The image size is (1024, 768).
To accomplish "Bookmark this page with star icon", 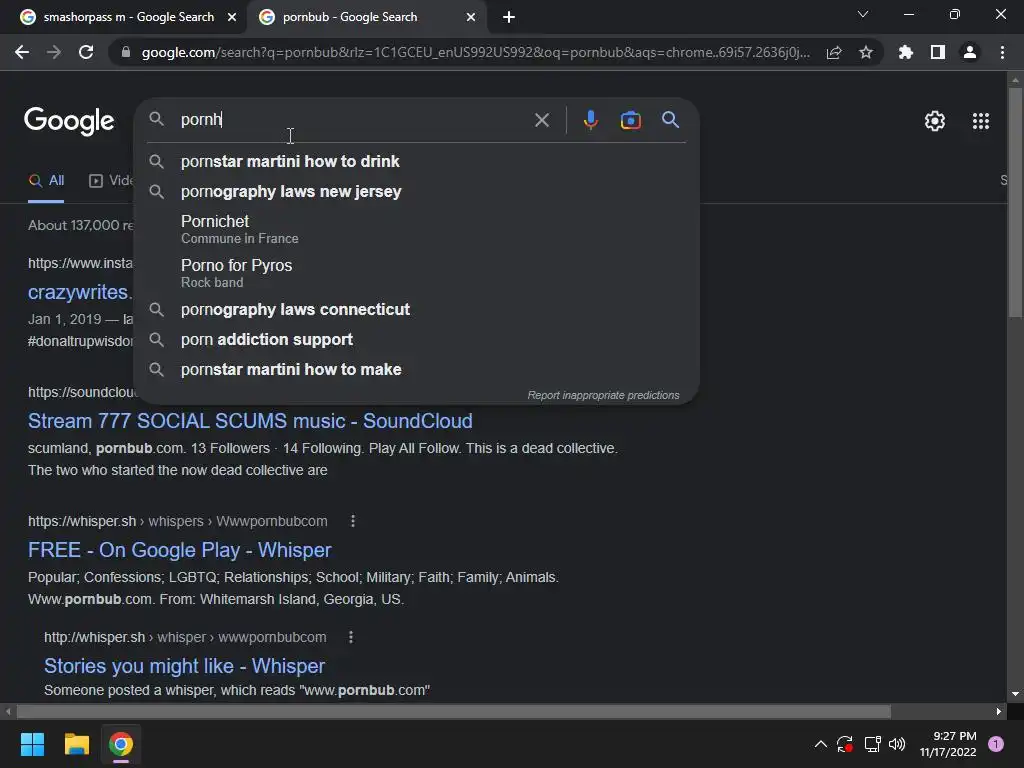I will pyautogui.click(x=866, y=52).
